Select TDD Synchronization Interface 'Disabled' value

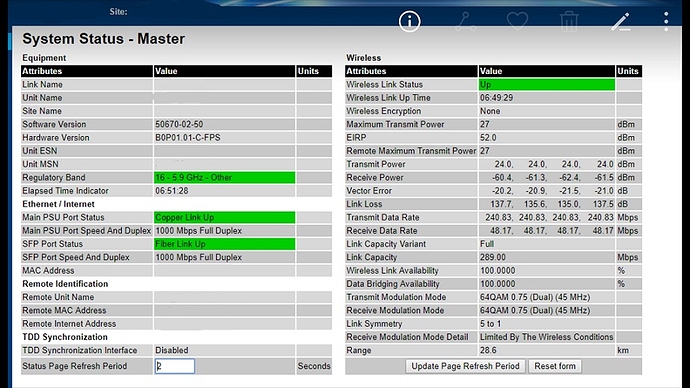click(x=172, y=351)
